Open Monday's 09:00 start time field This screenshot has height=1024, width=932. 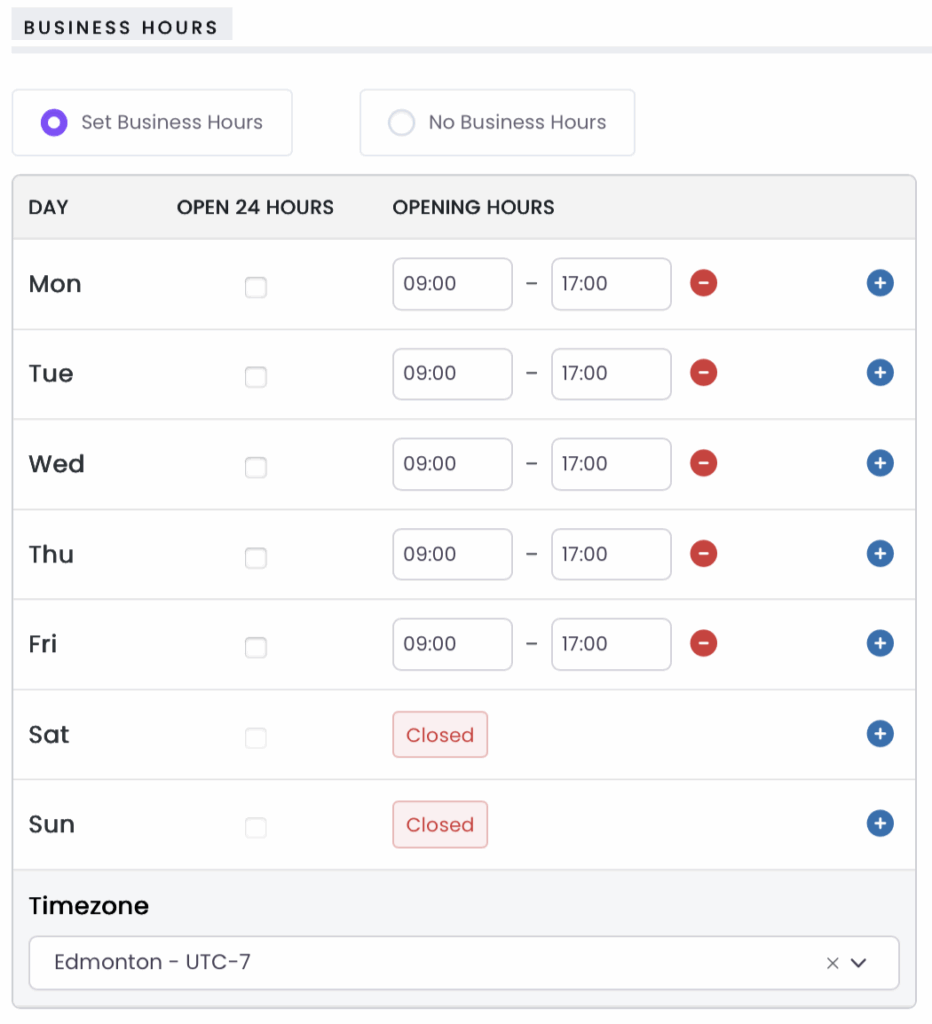(x=452, y=284)
